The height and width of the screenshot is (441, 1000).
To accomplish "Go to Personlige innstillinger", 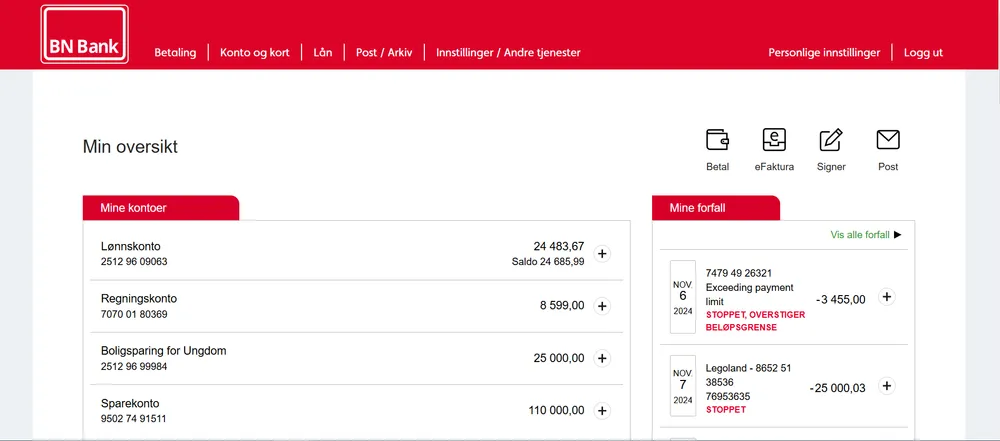I will 824,53.
